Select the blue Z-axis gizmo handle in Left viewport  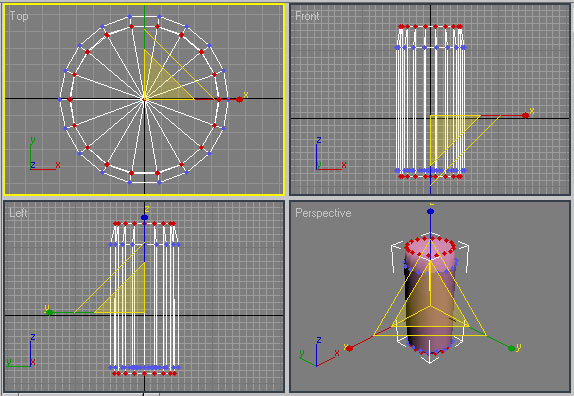[145, 217]
